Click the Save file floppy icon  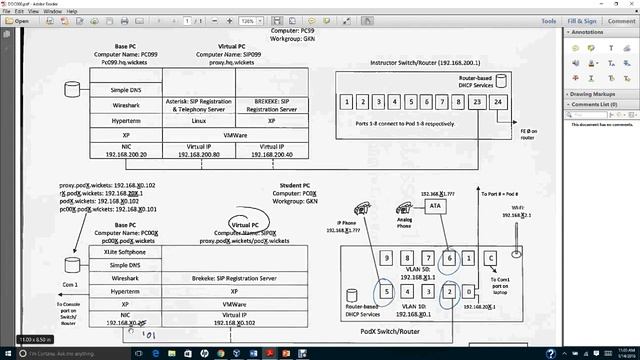click(x=109, y=21)
